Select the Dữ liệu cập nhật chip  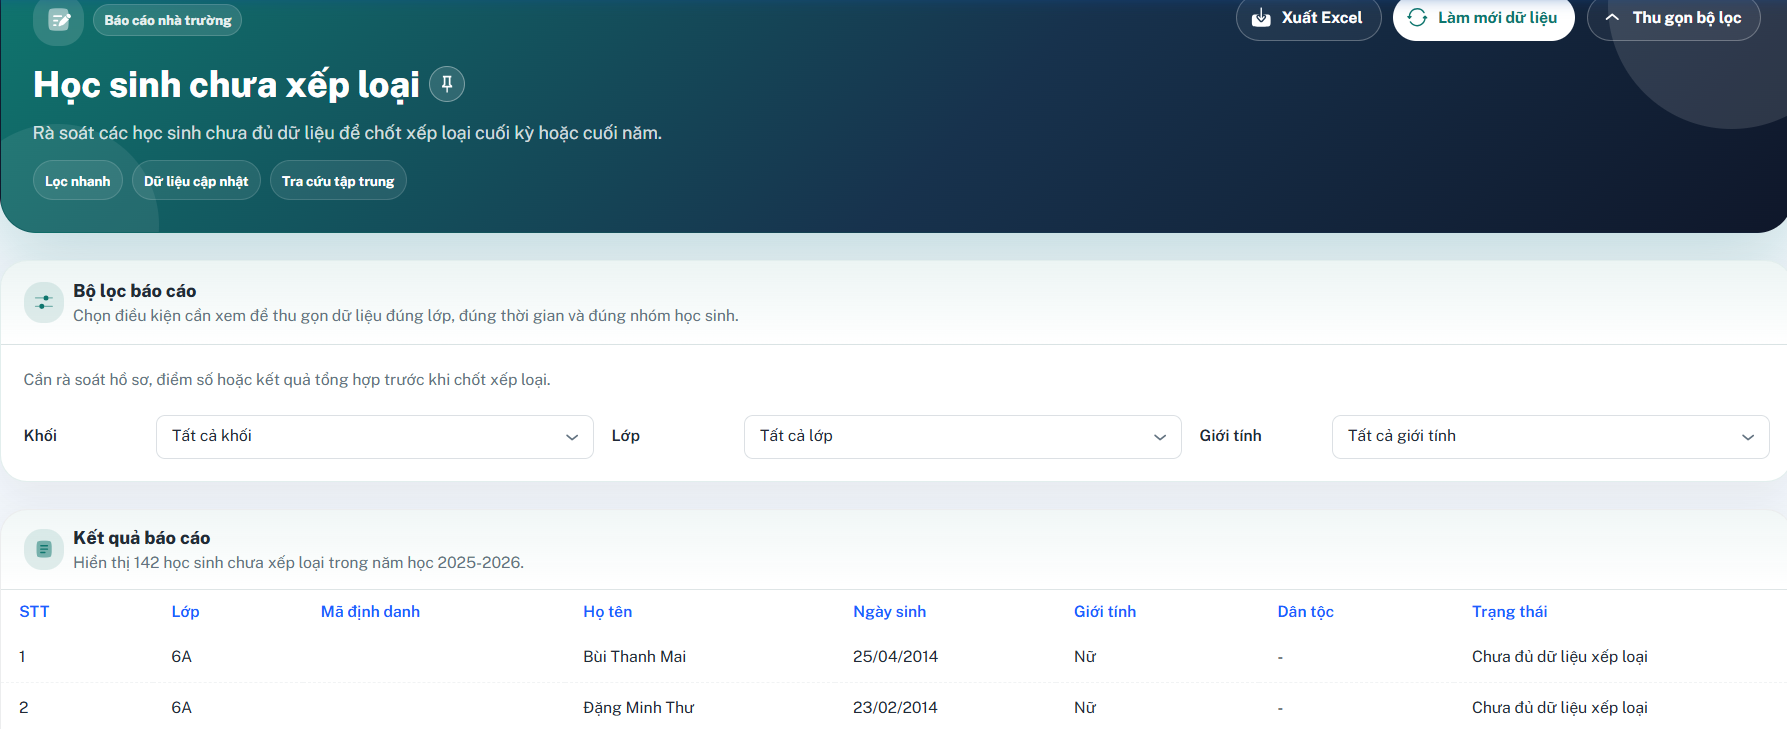tap(196, 181)
